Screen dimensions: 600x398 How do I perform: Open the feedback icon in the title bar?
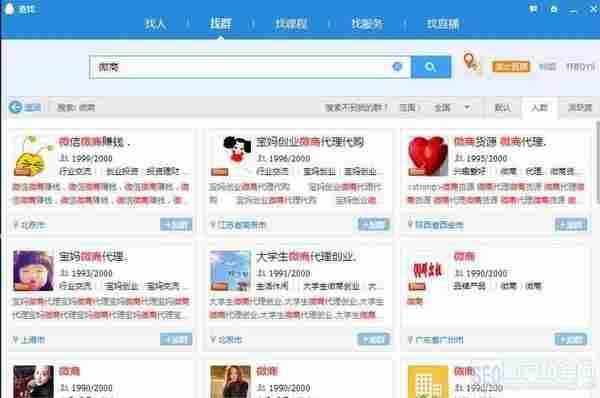533,9
